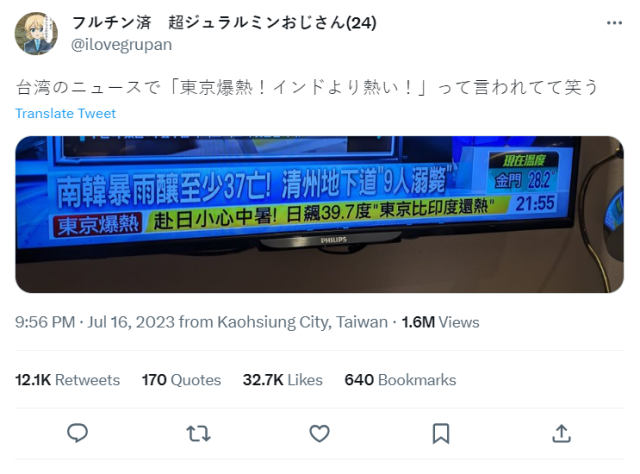
Task: Open the reply icon below the tweet
Action: [x=78, y=433]
